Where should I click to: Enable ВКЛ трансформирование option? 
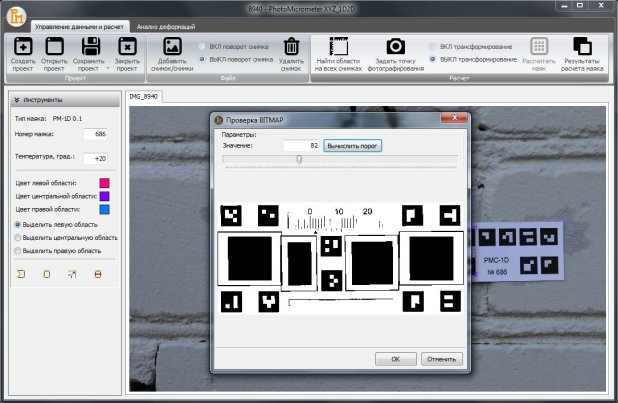[x=432, y=47]
